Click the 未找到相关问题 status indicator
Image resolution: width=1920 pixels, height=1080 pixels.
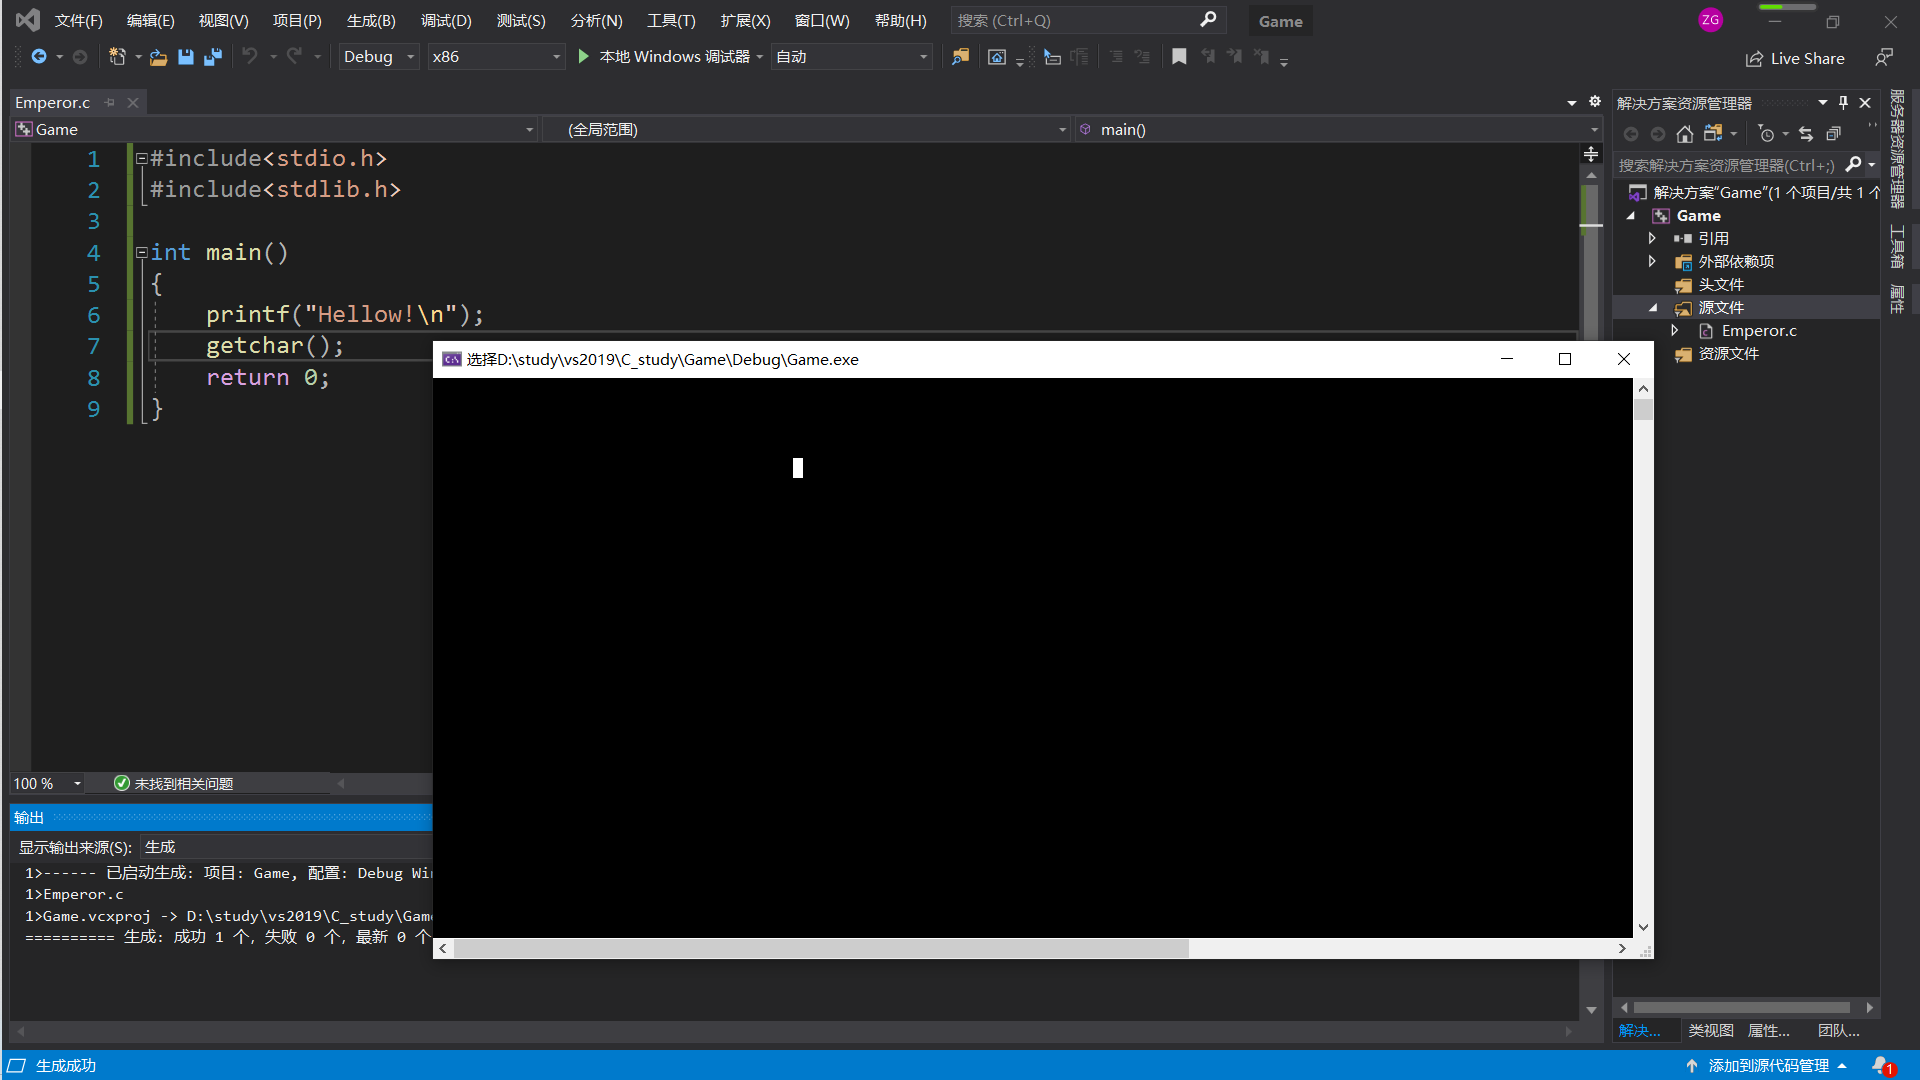(174, 784)
